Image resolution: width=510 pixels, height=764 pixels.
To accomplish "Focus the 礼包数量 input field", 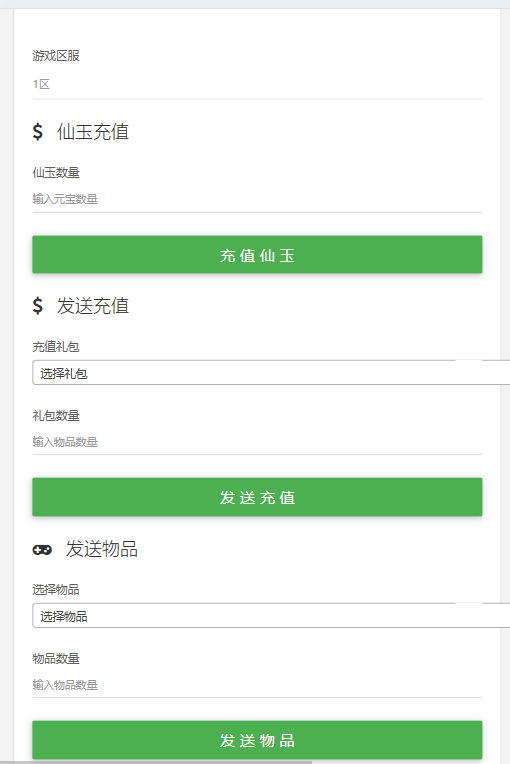I will point(257,441).
